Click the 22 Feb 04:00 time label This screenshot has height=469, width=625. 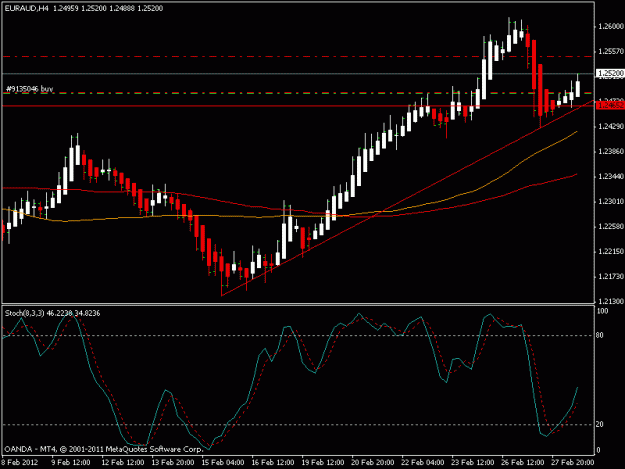pos(423,462)
